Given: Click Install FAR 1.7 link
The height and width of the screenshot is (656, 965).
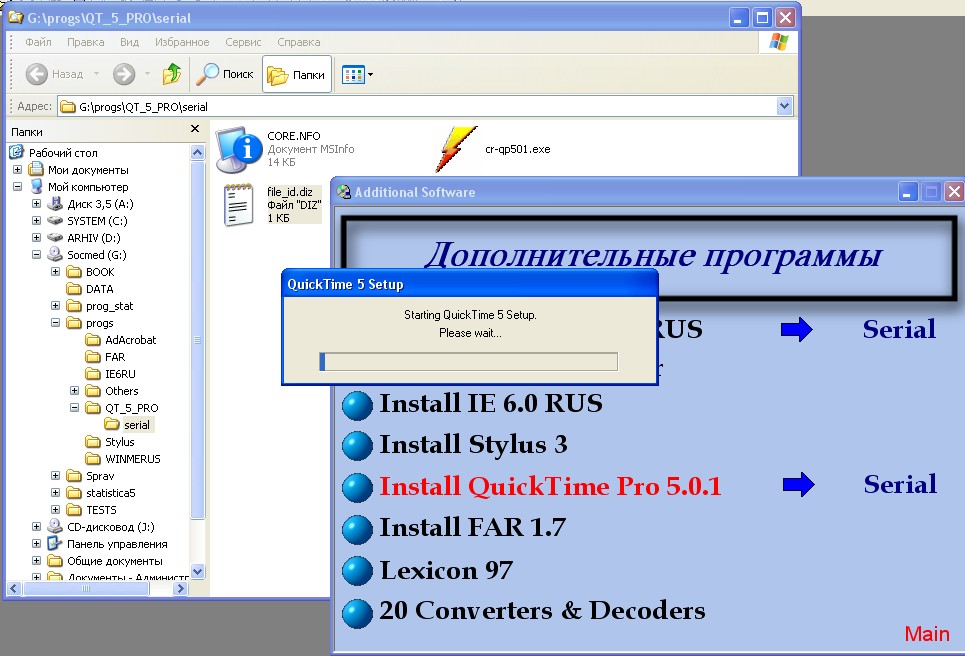Looking at the screenshot, I should (x=472, y=527).
